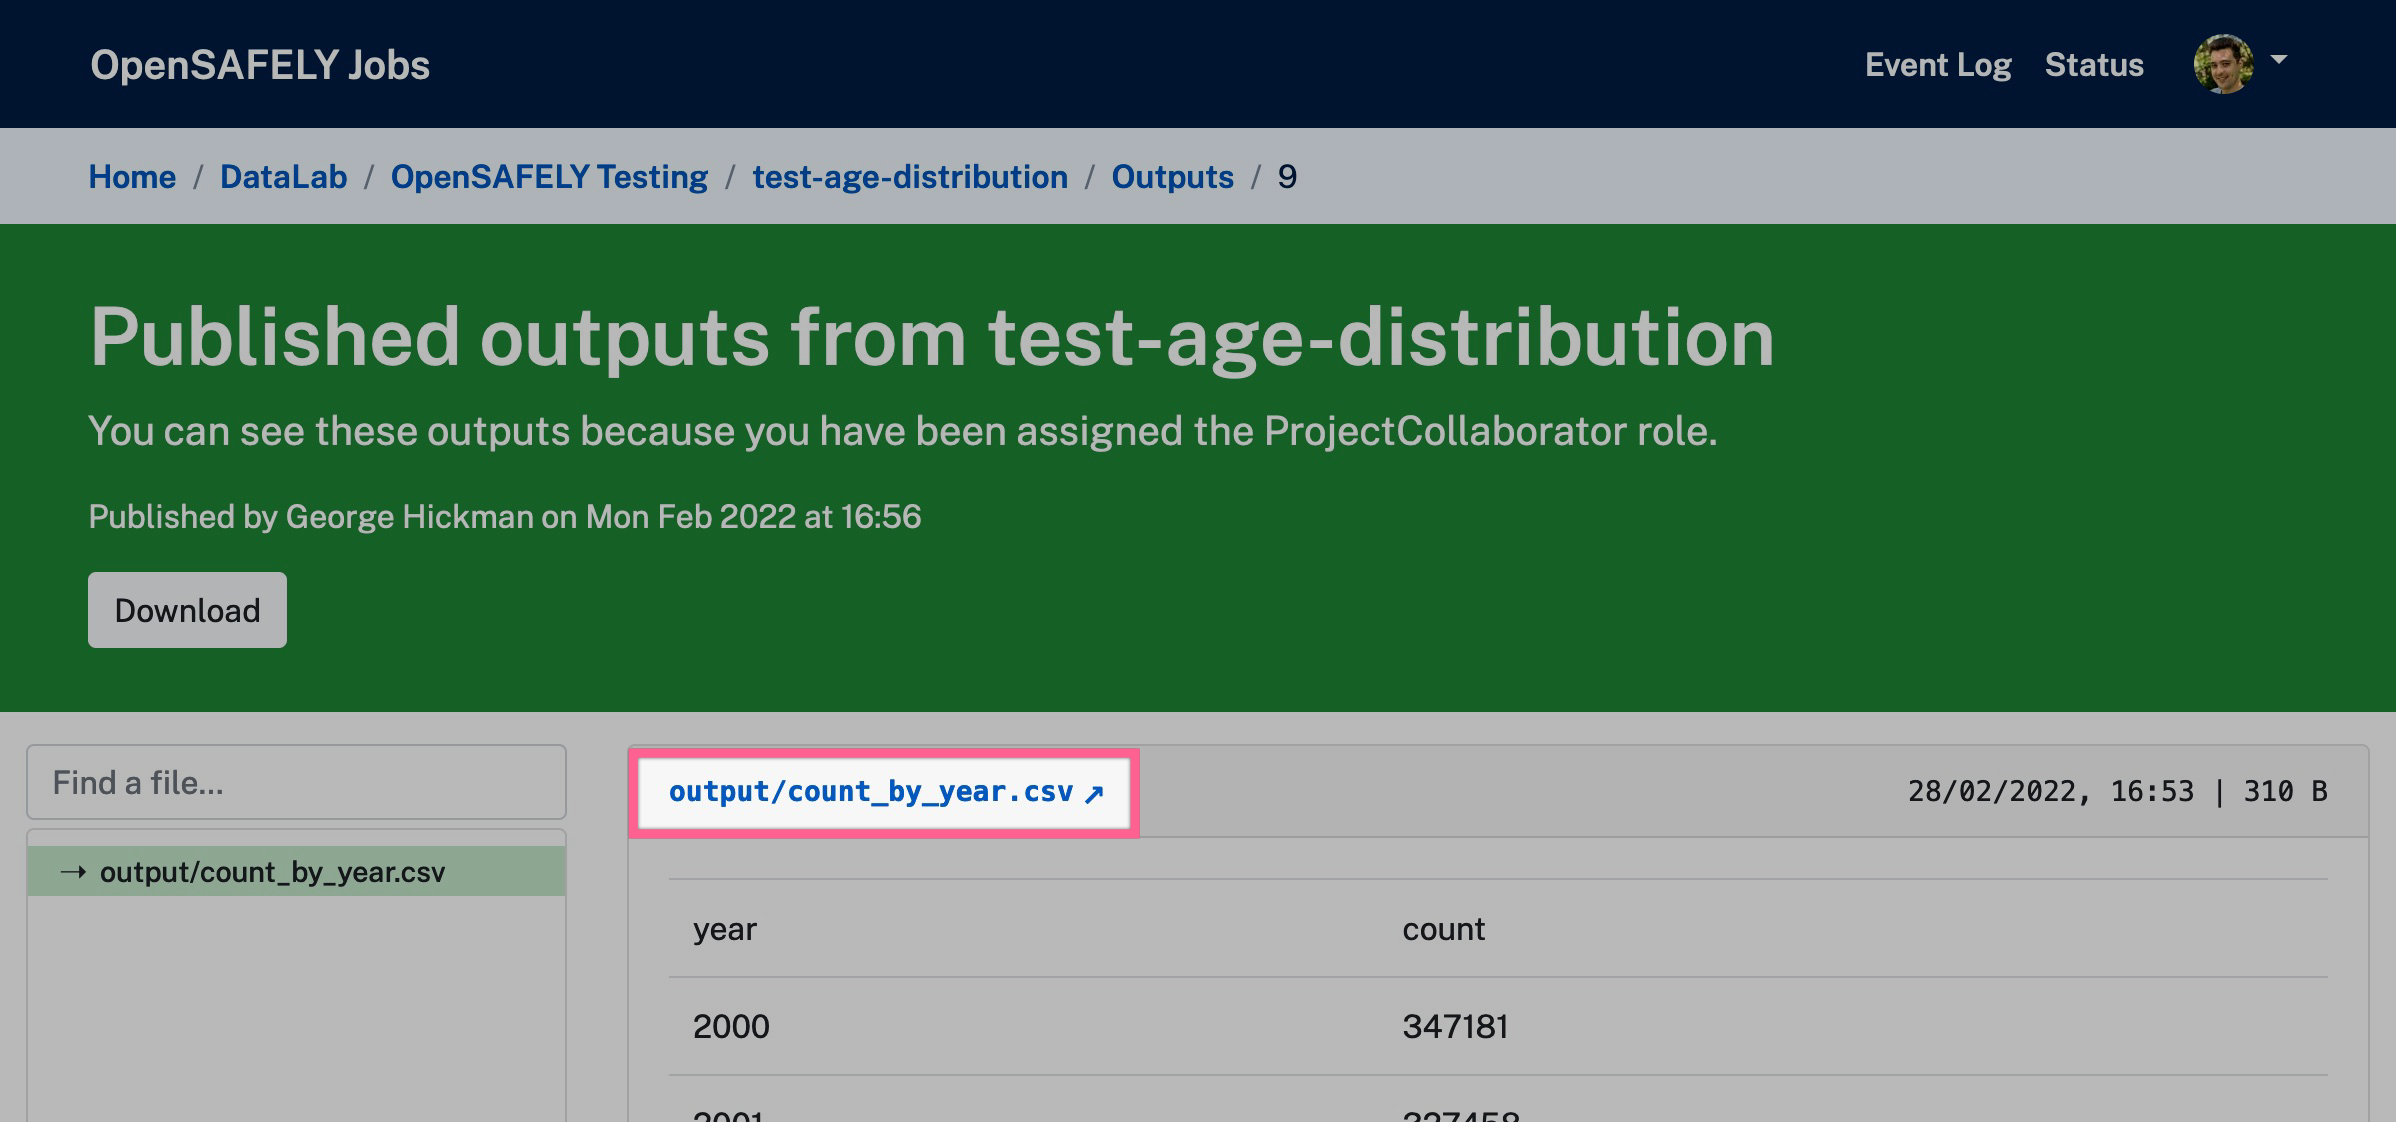
Task: Click the OpenSAFELY Jobs logo
Action: point(259,64)
